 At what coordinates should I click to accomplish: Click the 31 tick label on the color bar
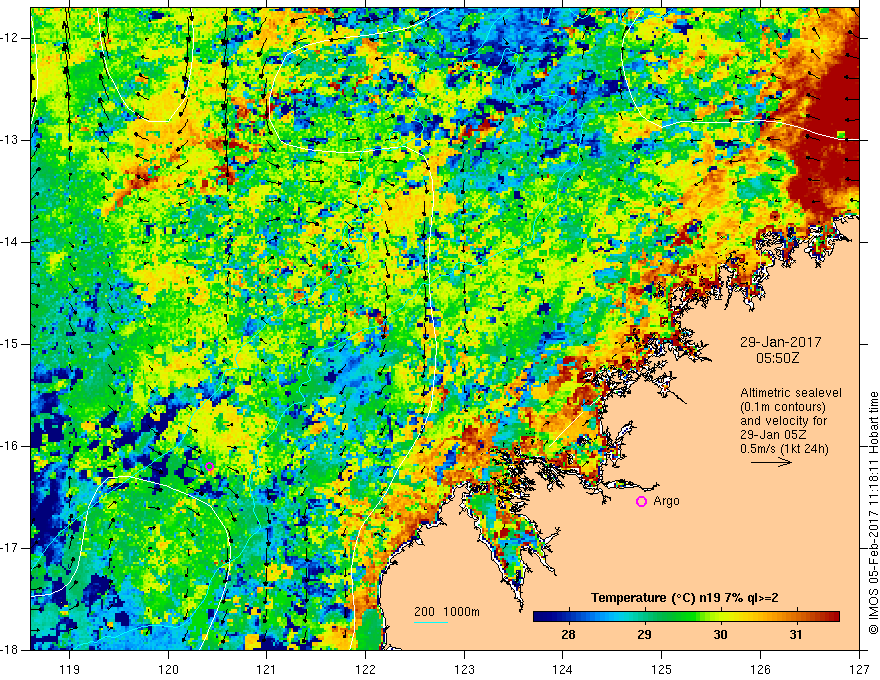point(796,635)
